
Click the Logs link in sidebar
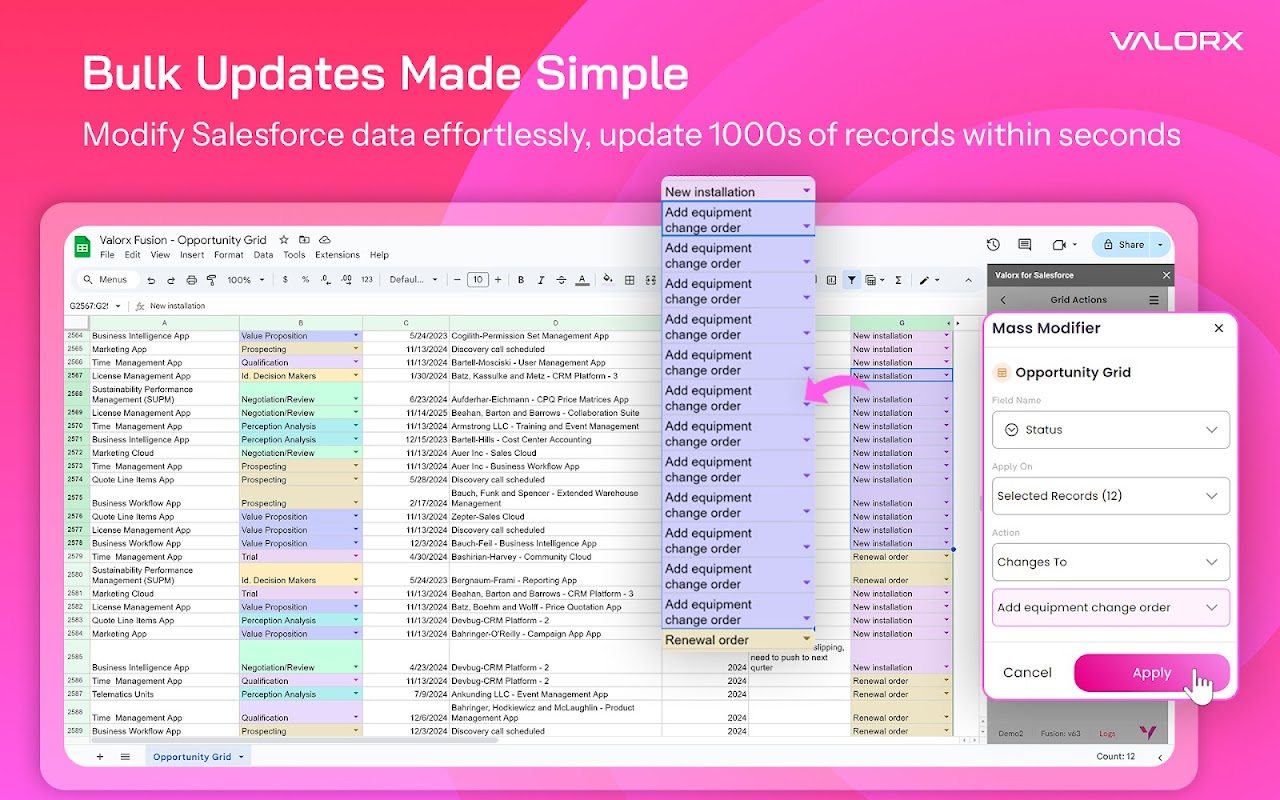1107,733
